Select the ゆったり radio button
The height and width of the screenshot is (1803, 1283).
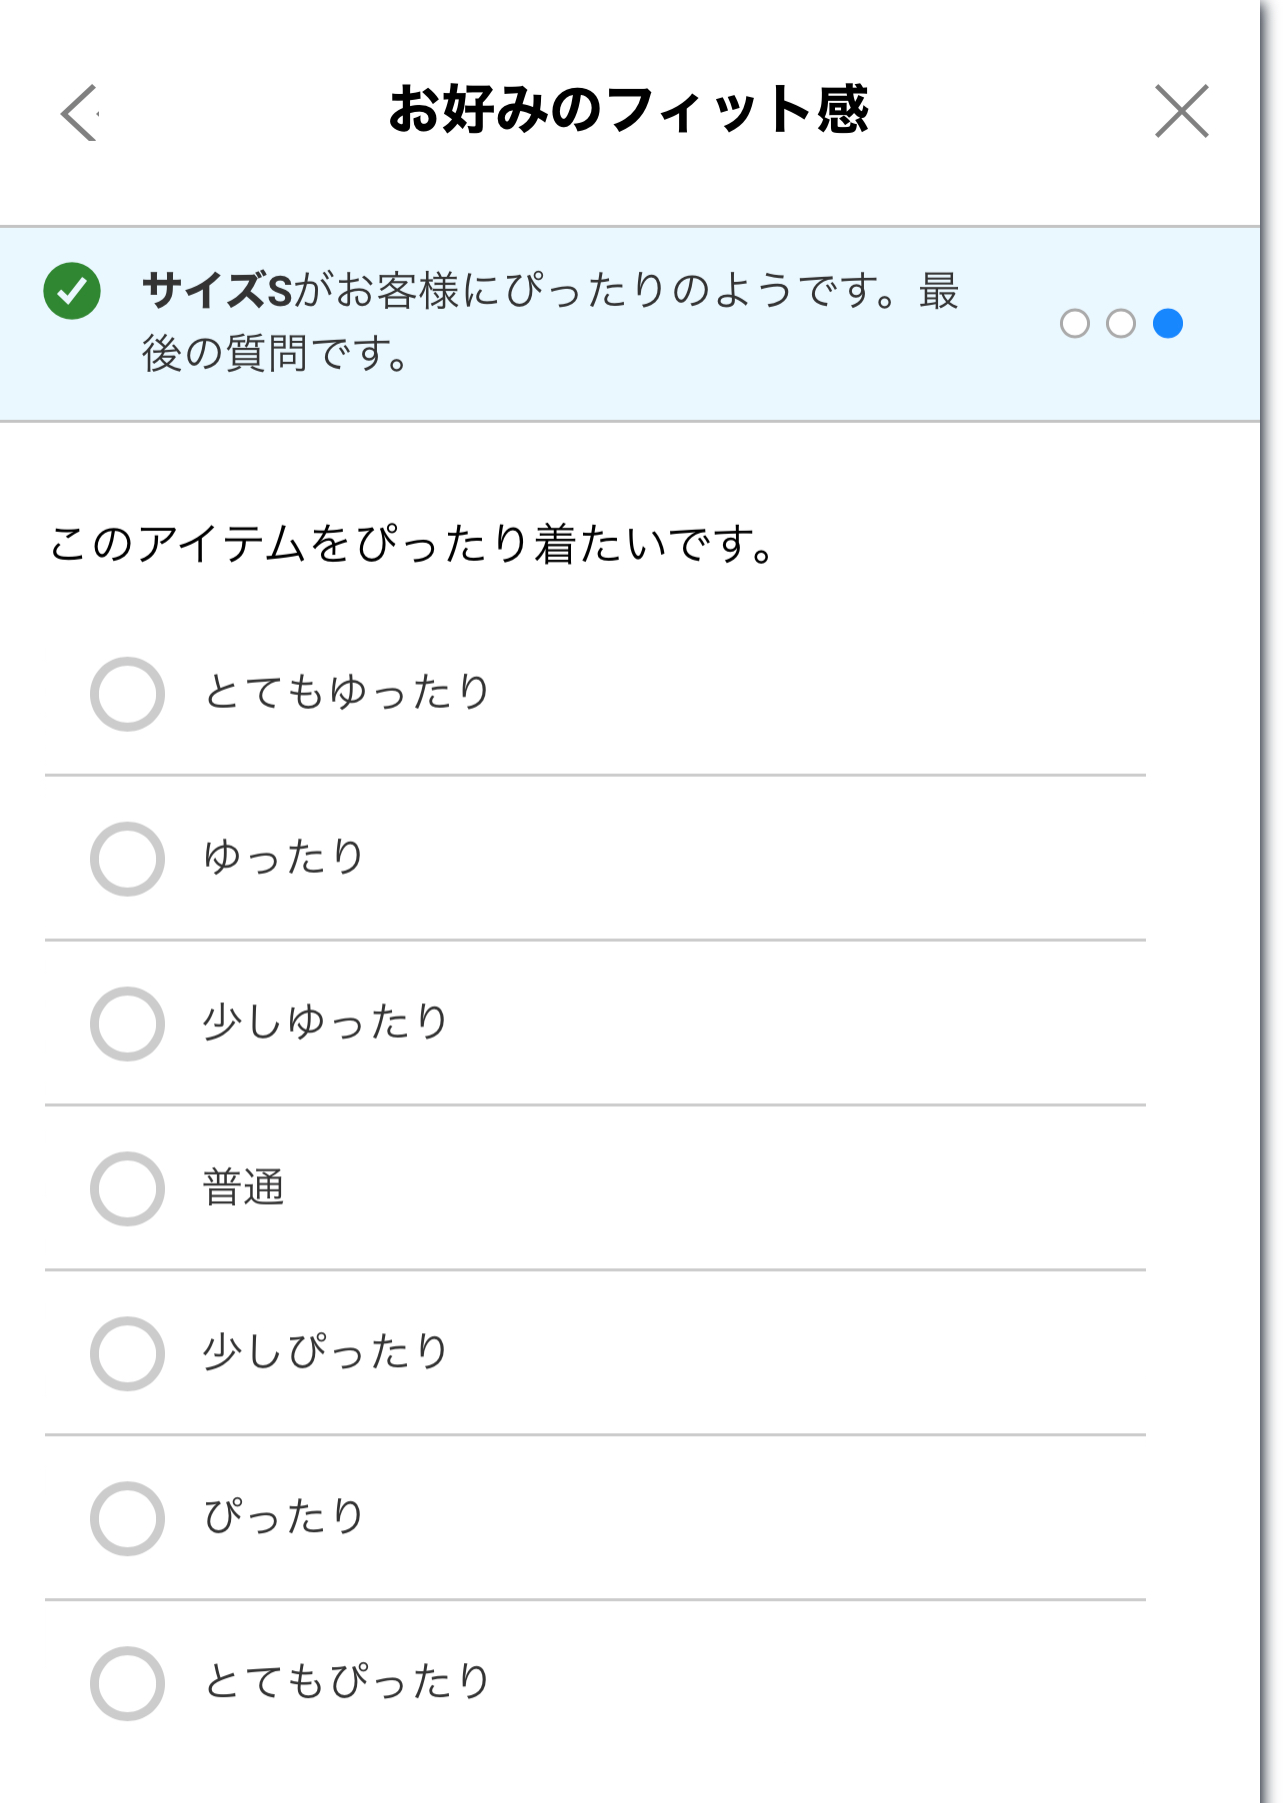point(127,859)
